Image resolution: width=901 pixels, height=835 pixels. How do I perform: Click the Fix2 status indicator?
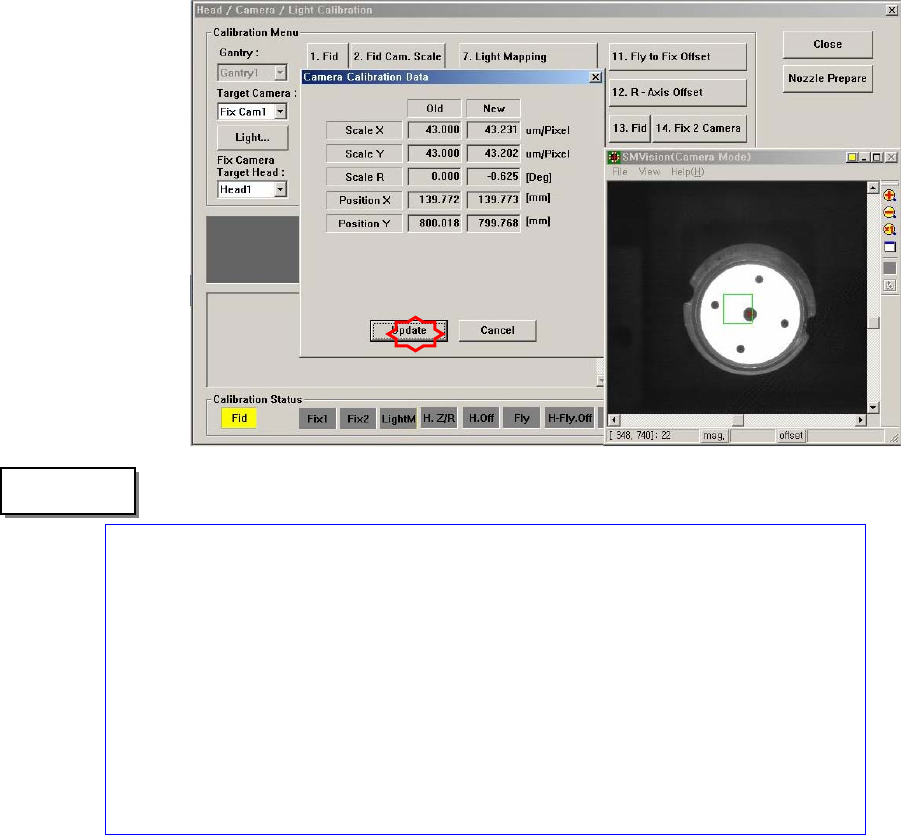(x=357, y=418)
